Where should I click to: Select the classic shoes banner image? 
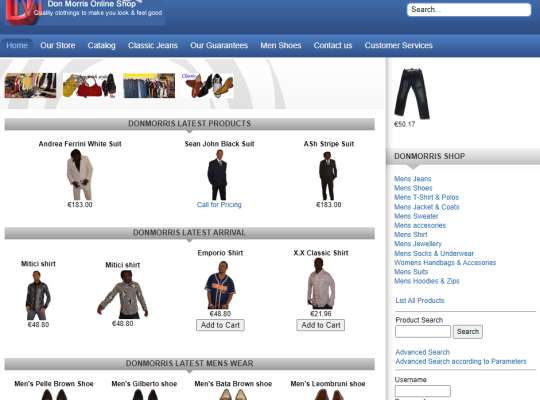208,85
